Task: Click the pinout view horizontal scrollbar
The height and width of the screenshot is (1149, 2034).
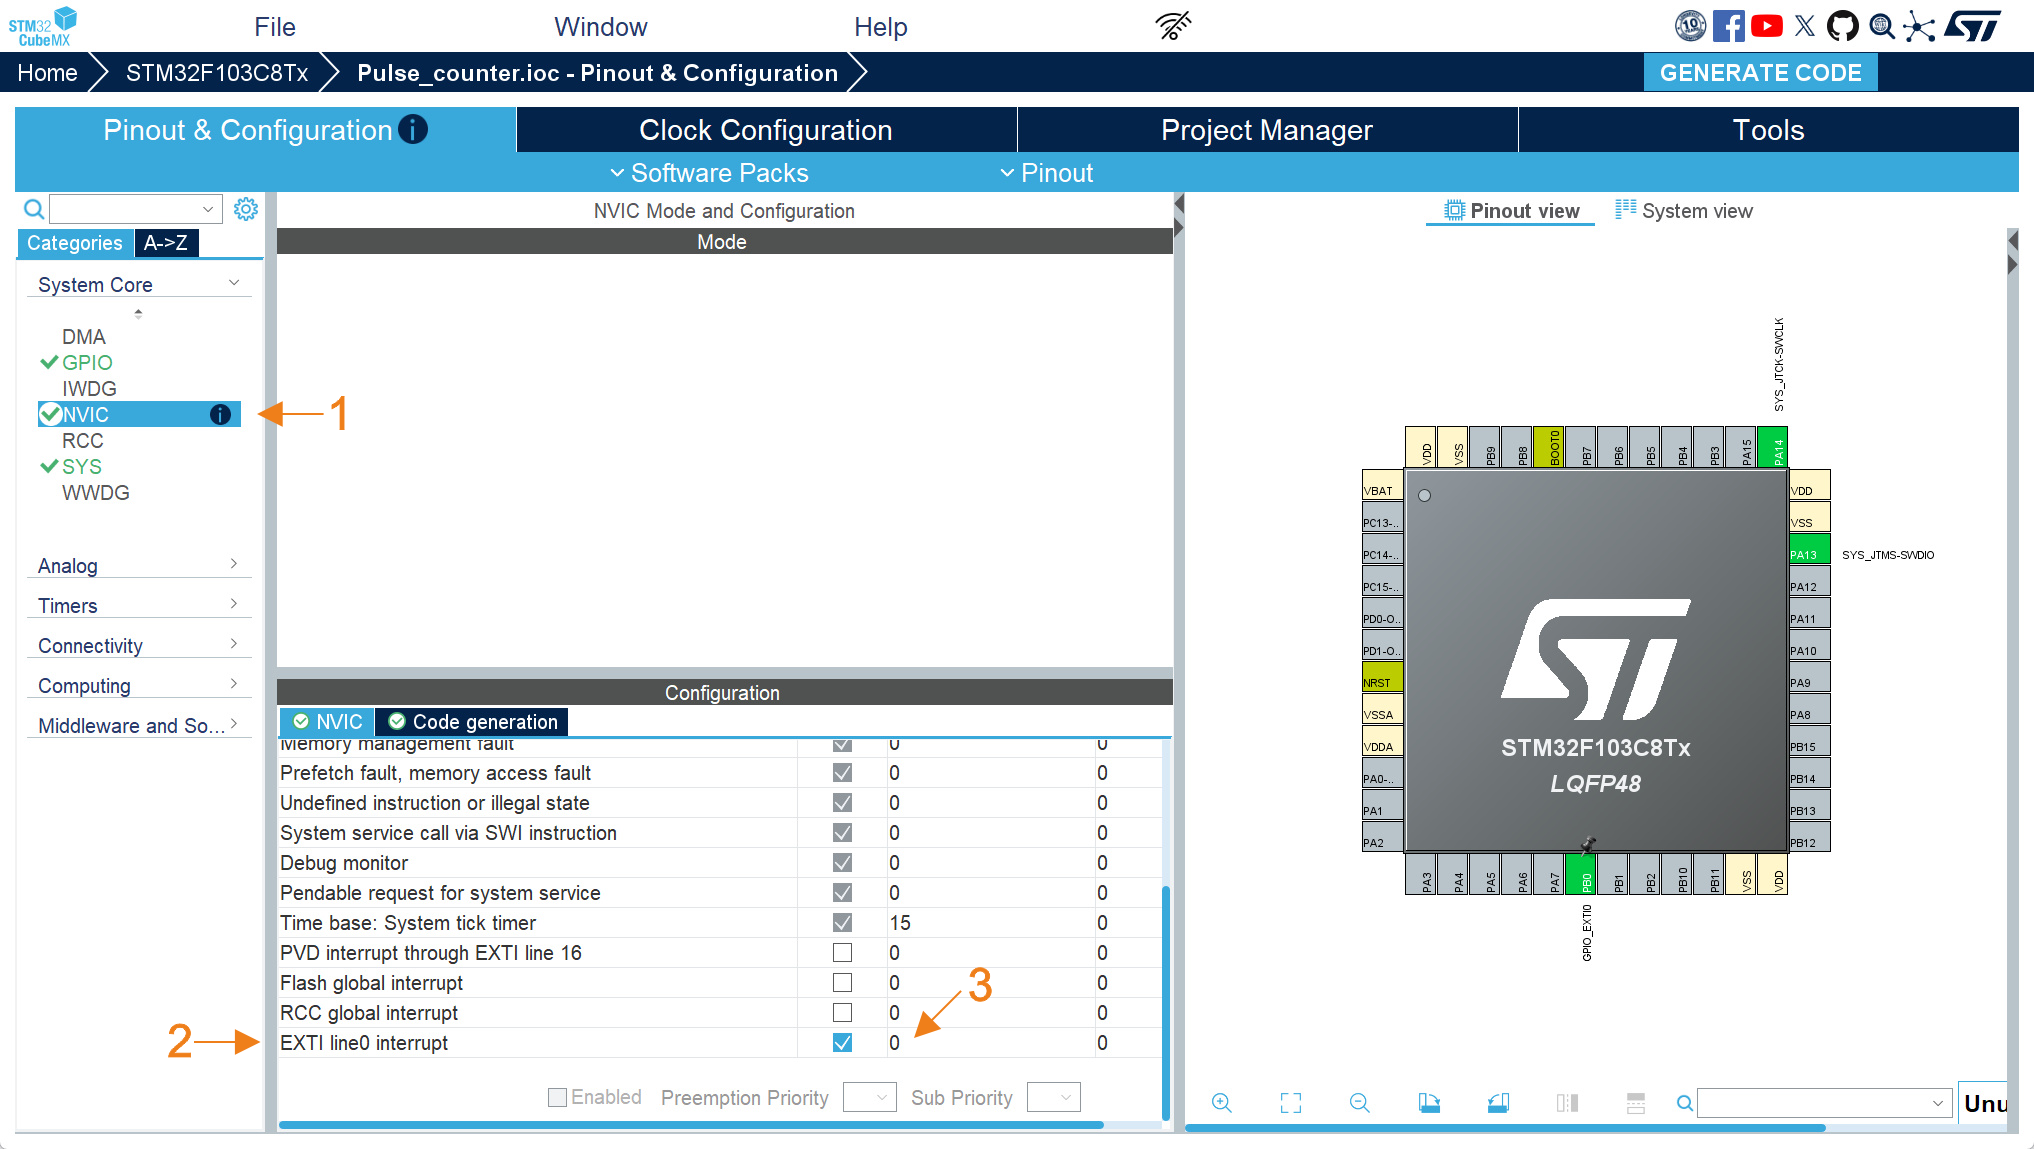Action: pos(1505,1128)
